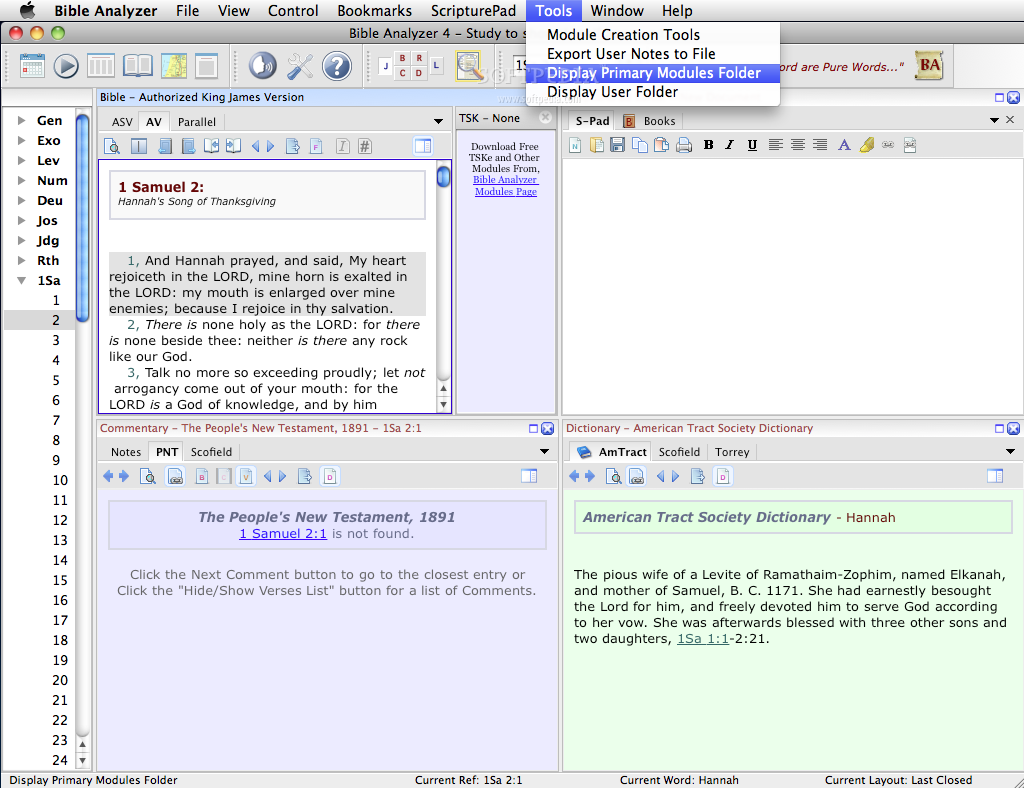1024x788 pixels.
Task: Switch to the Torrey dictionary tab
Action: click(732, 452)
